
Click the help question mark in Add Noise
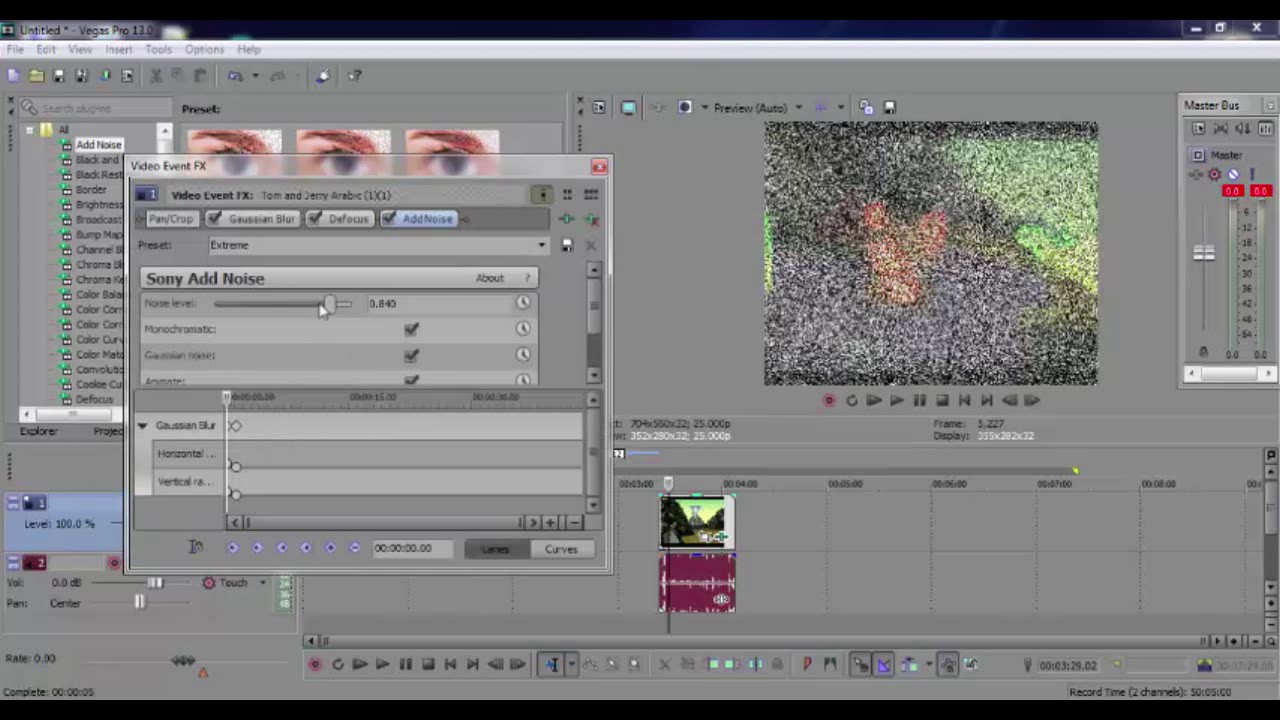[x=527, y=278]
